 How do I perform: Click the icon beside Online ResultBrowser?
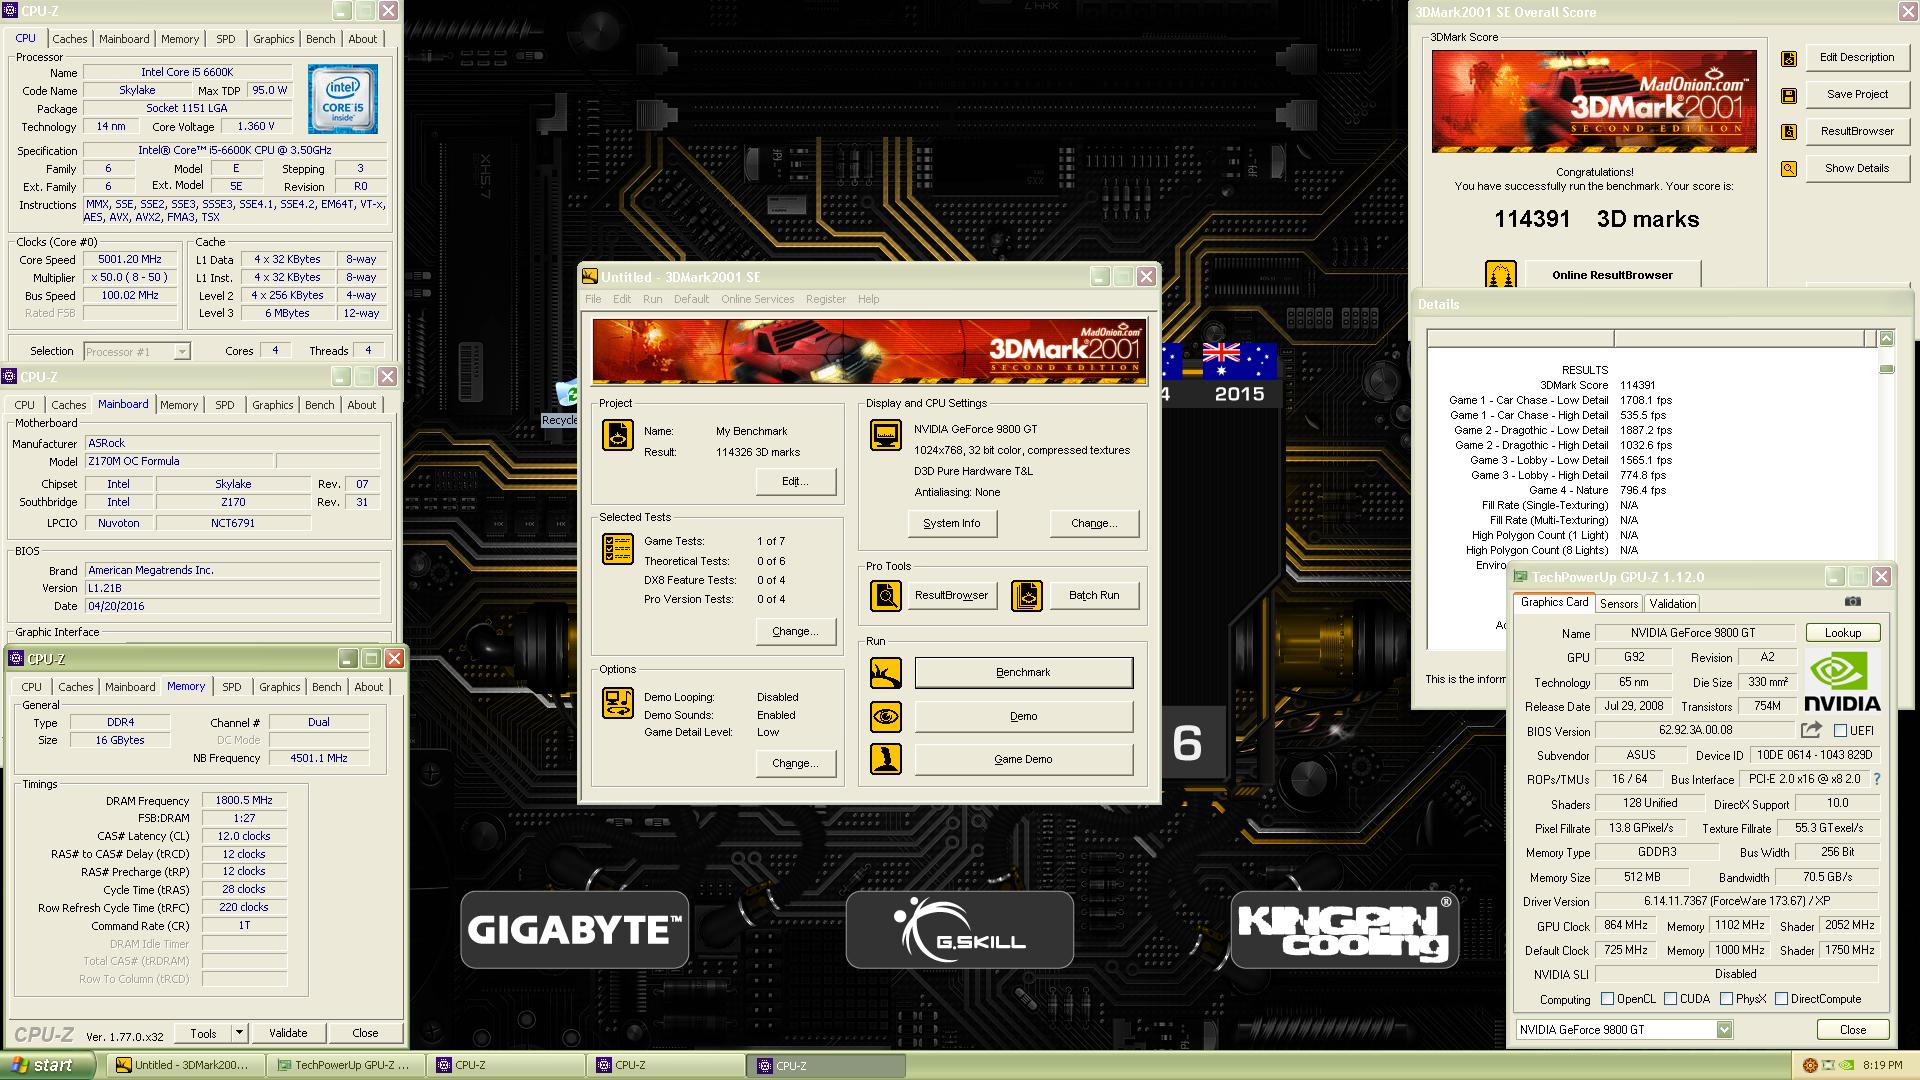[x=1500, y=275]
